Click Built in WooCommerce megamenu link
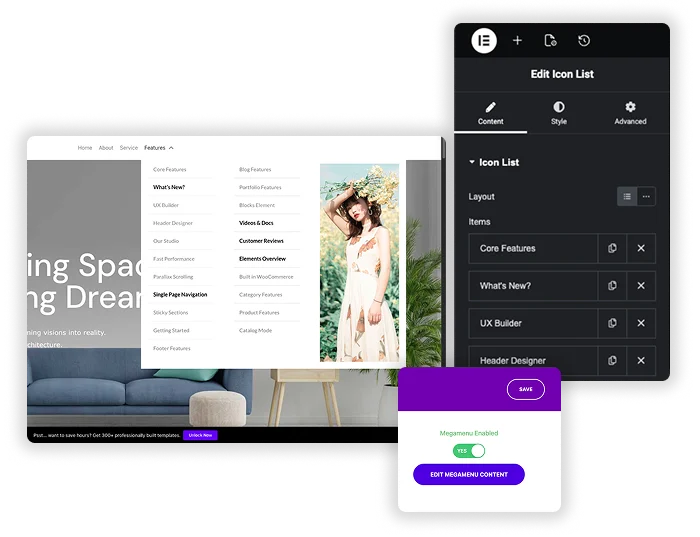Screen dimensions: 700x537 coord(266,277)
